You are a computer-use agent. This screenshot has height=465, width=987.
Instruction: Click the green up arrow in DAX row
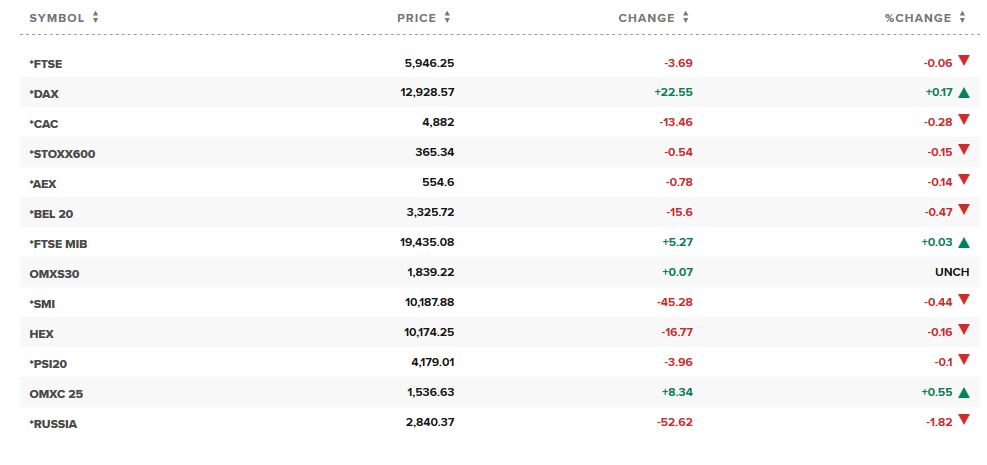click(964, 92)
